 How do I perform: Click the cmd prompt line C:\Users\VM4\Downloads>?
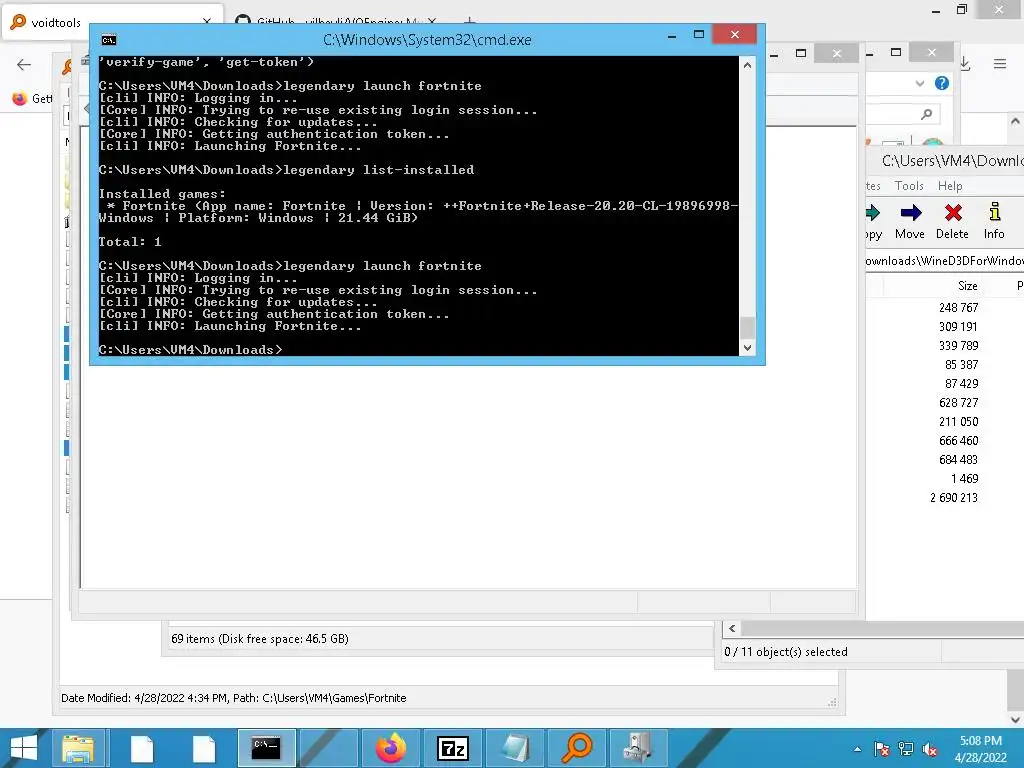coord(191,350)
